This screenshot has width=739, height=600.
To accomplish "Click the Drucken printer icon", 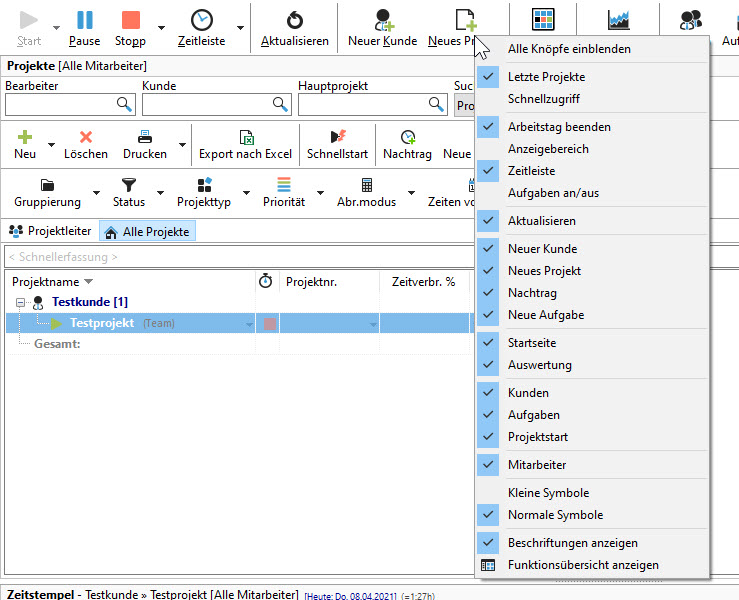I will point(145,137).
